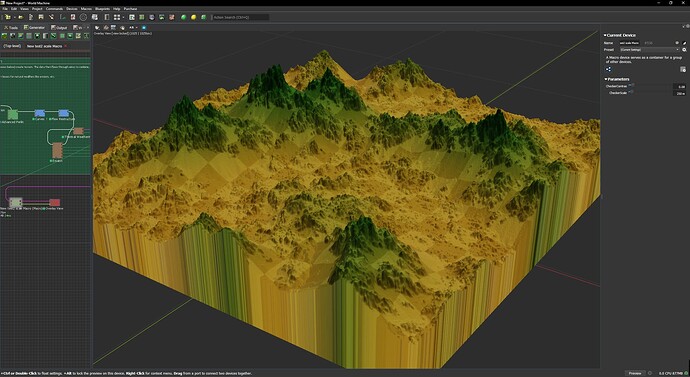Switch to the Output device tab
This screenshot has height=377, width=690.
pos(59,28)
